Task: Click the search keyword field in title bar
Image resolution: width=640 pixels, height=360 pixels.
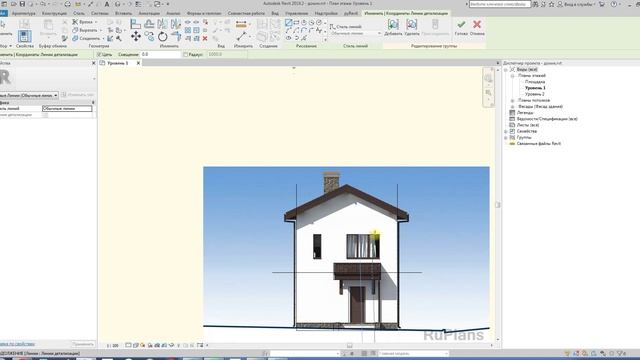Action: pyautogui.click(x=500, y=4)
